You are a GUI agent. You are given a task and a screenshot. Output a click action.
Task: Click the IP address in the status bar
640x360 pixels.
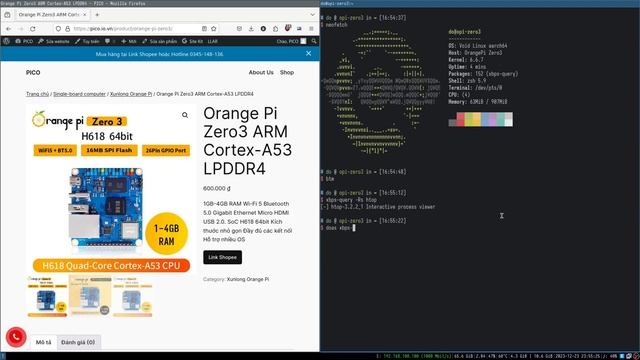tap(402, 356)
